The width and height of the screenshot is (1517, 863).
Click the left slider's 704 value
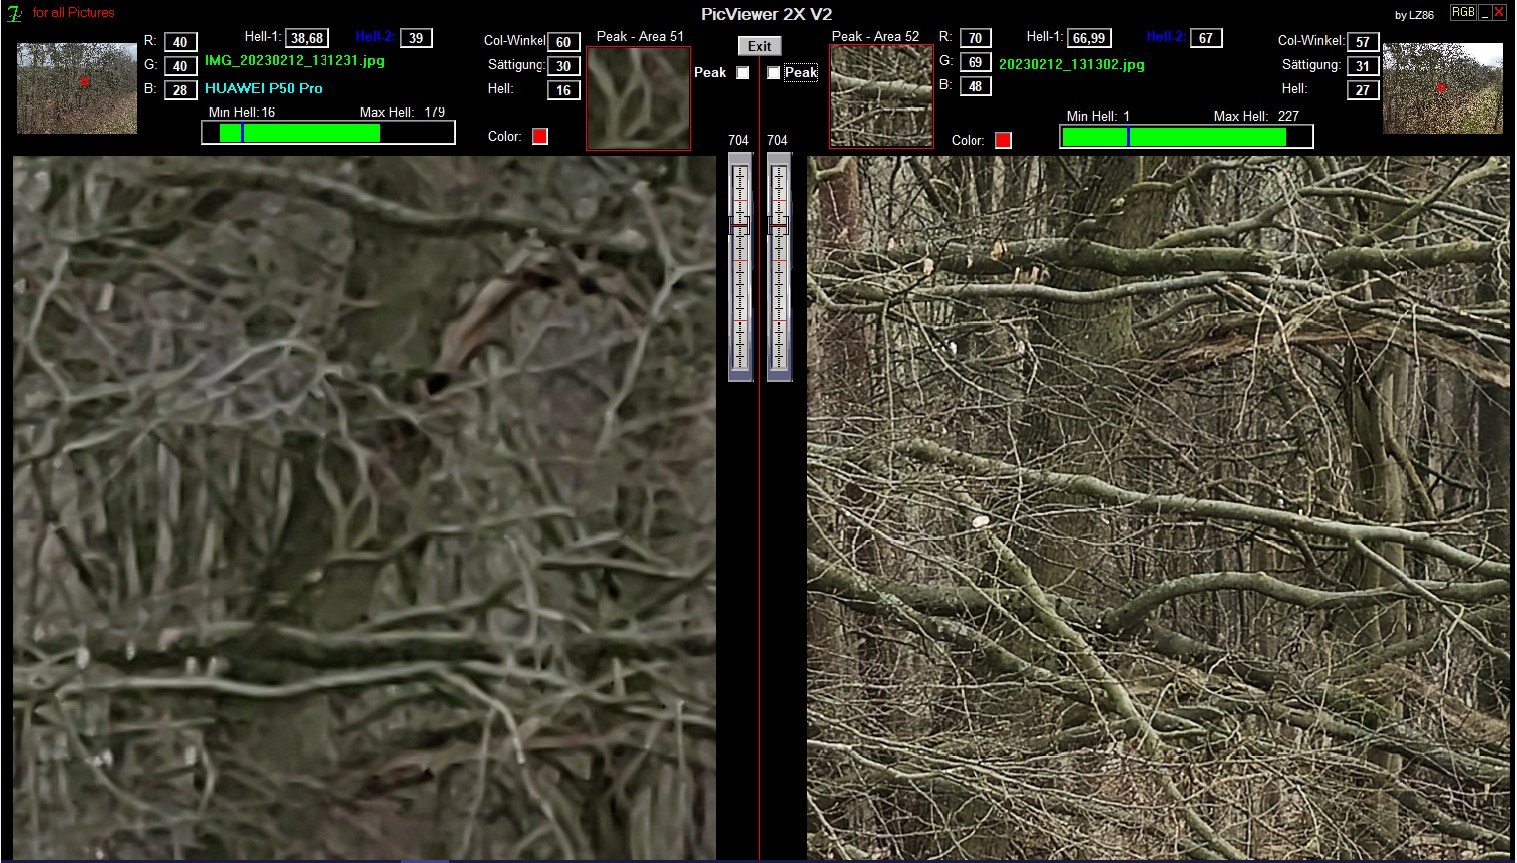tap(739, 140)
